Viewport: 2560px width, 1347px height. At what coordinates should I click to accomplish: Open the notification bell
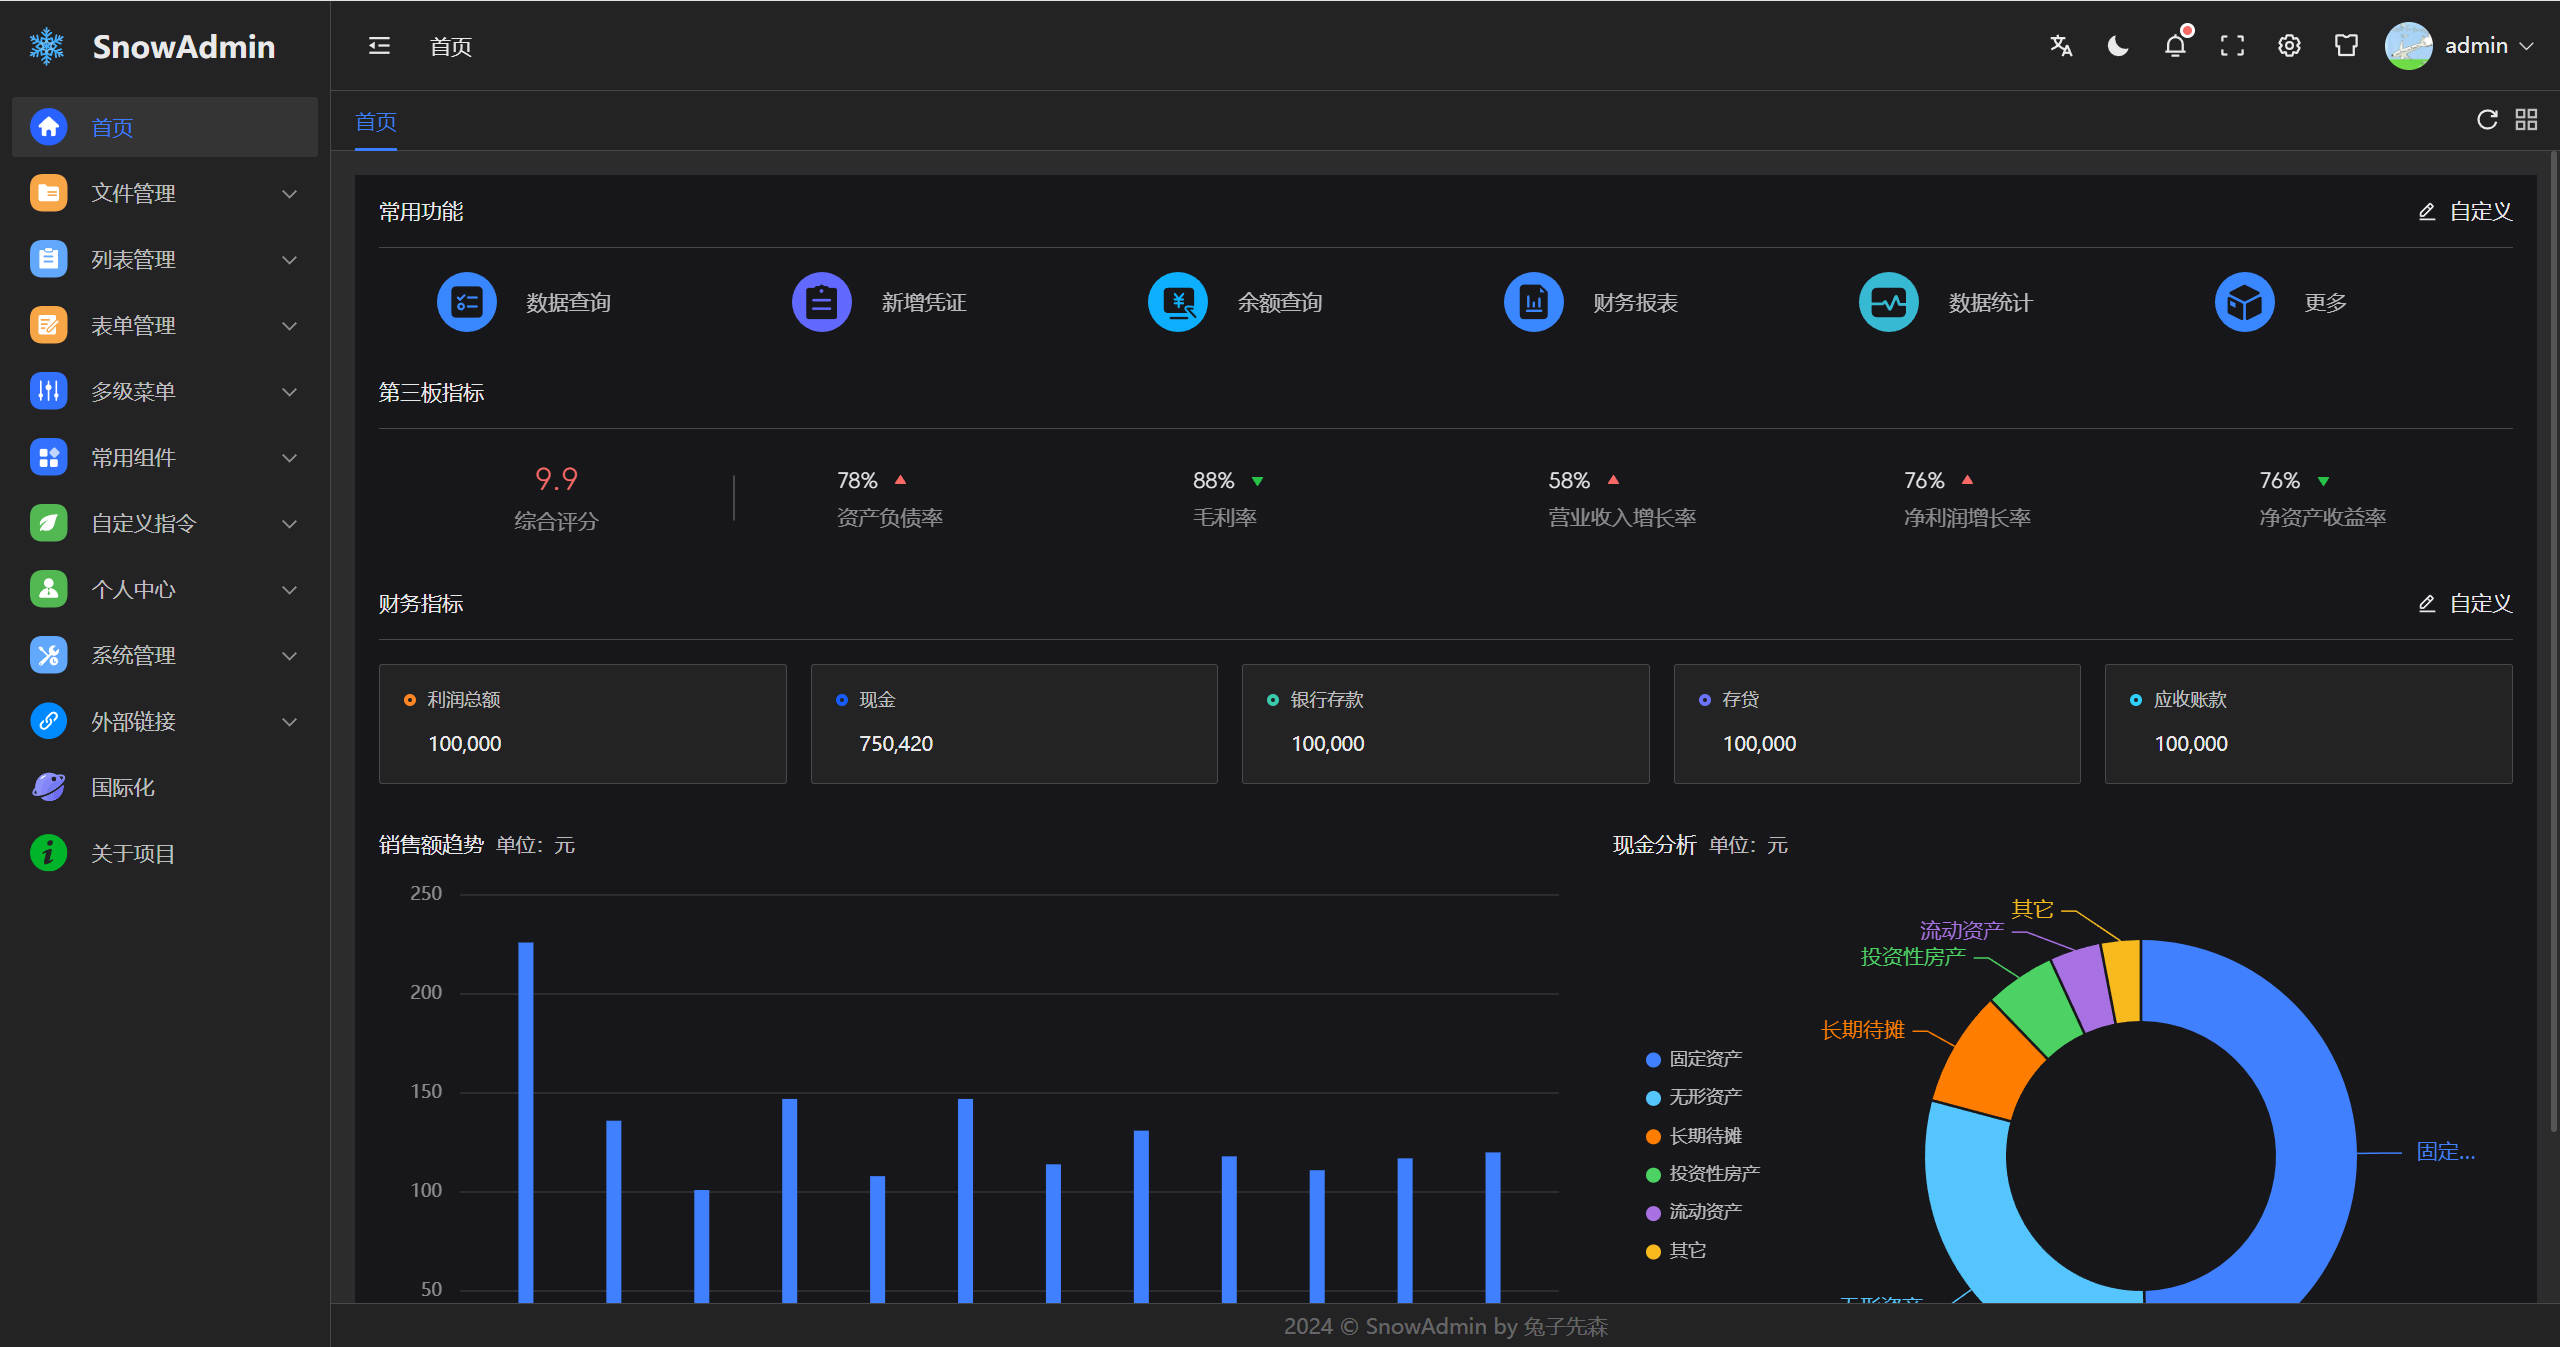[2176, 46]
